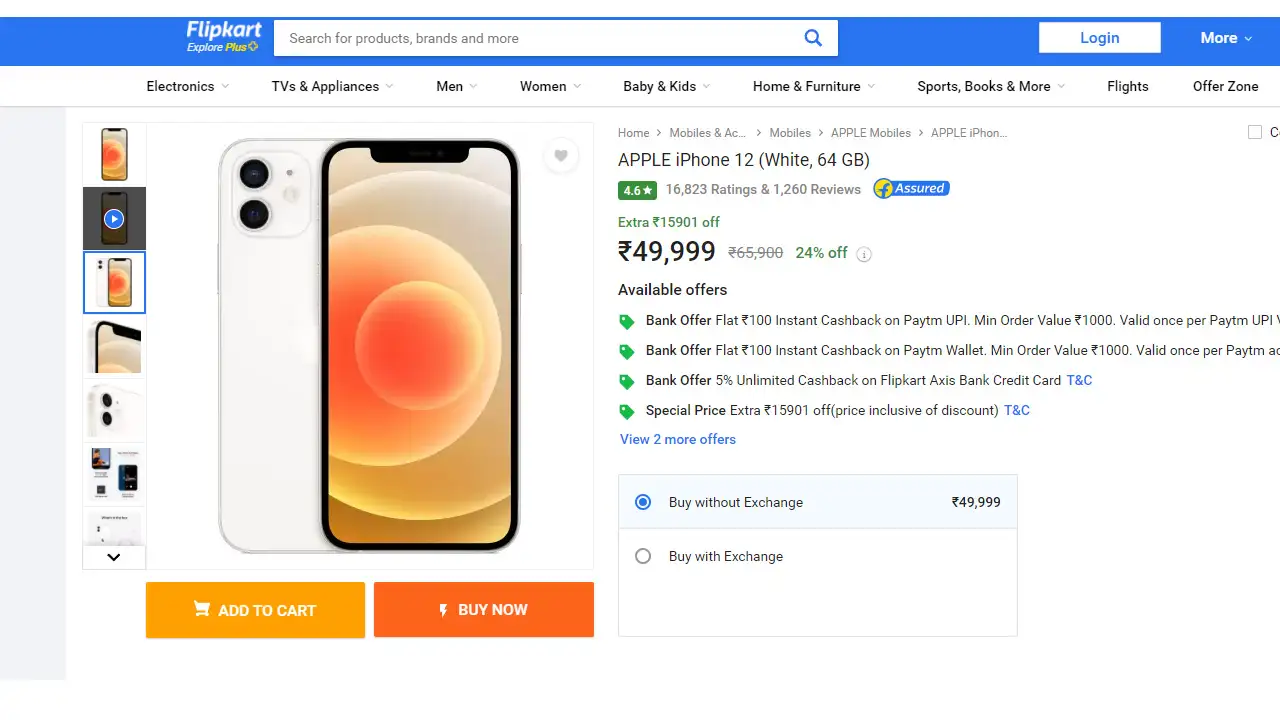Screen dimensions: 1280x720
Task: Expand the Electronics category menu
Action: pyautogui.click(x=186, y=86)
